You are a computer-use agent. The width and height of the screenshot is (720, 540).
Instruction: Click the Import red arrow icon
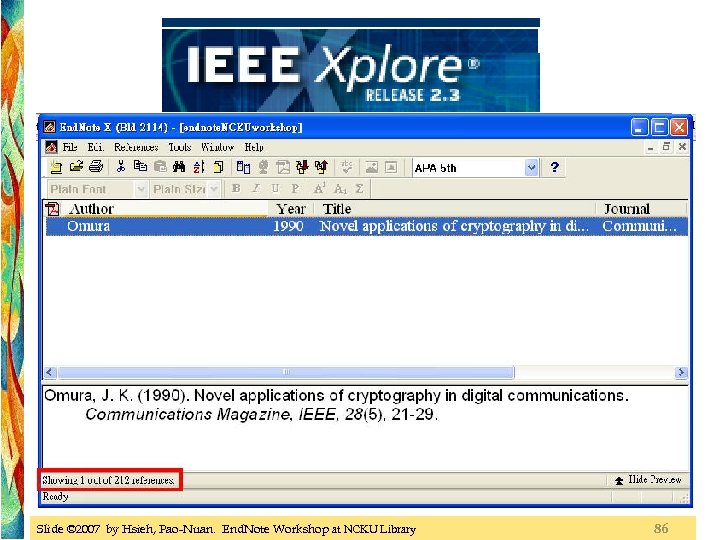[x=302, y=167]
